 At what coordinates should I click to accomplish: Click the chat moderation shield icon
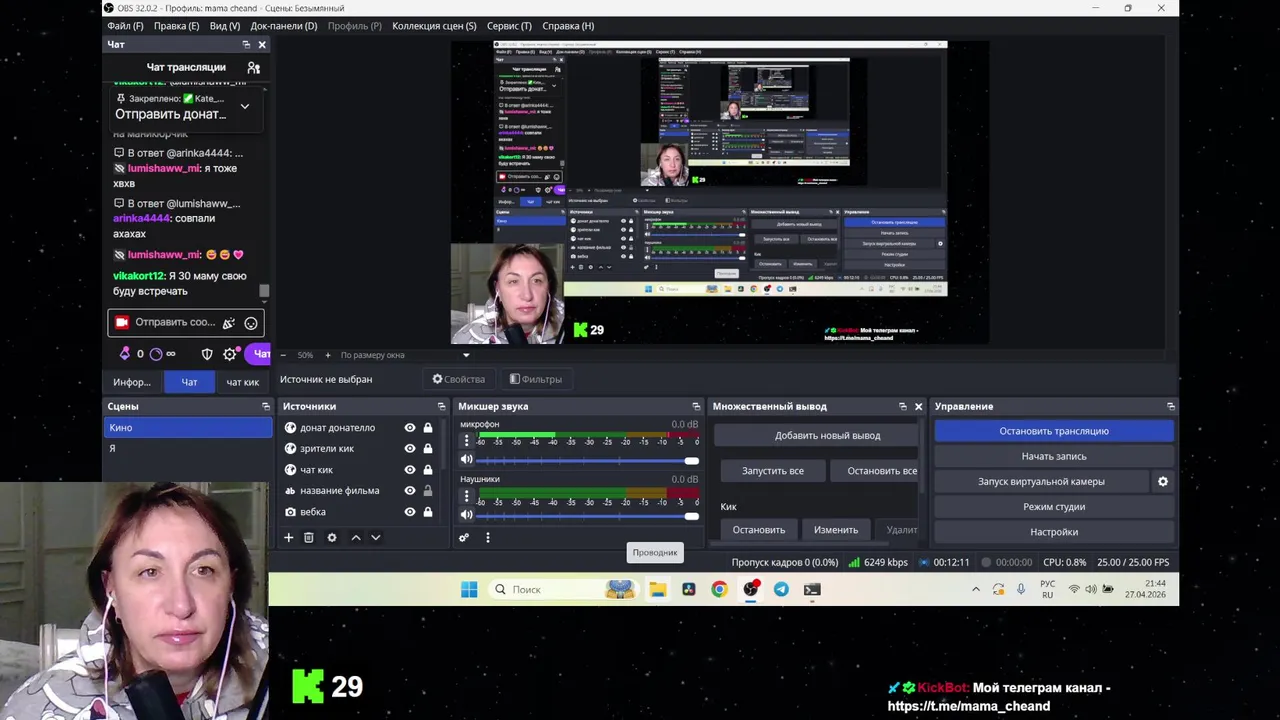[x=207, y=354]
